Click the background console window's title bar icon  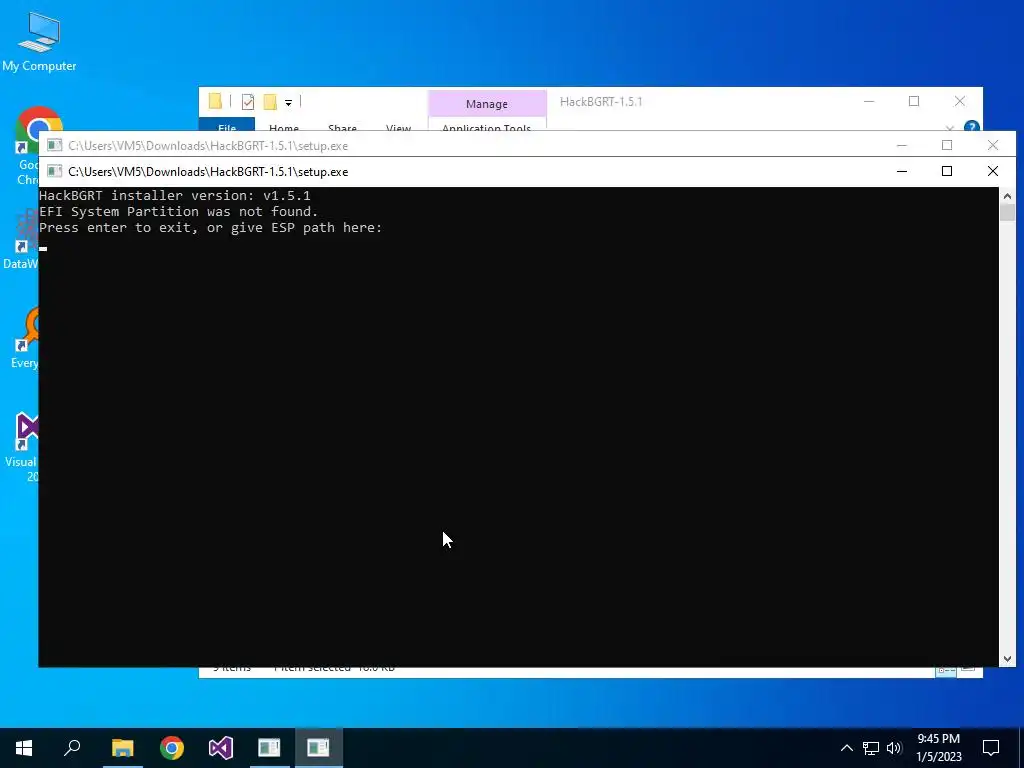click(55, 145)
